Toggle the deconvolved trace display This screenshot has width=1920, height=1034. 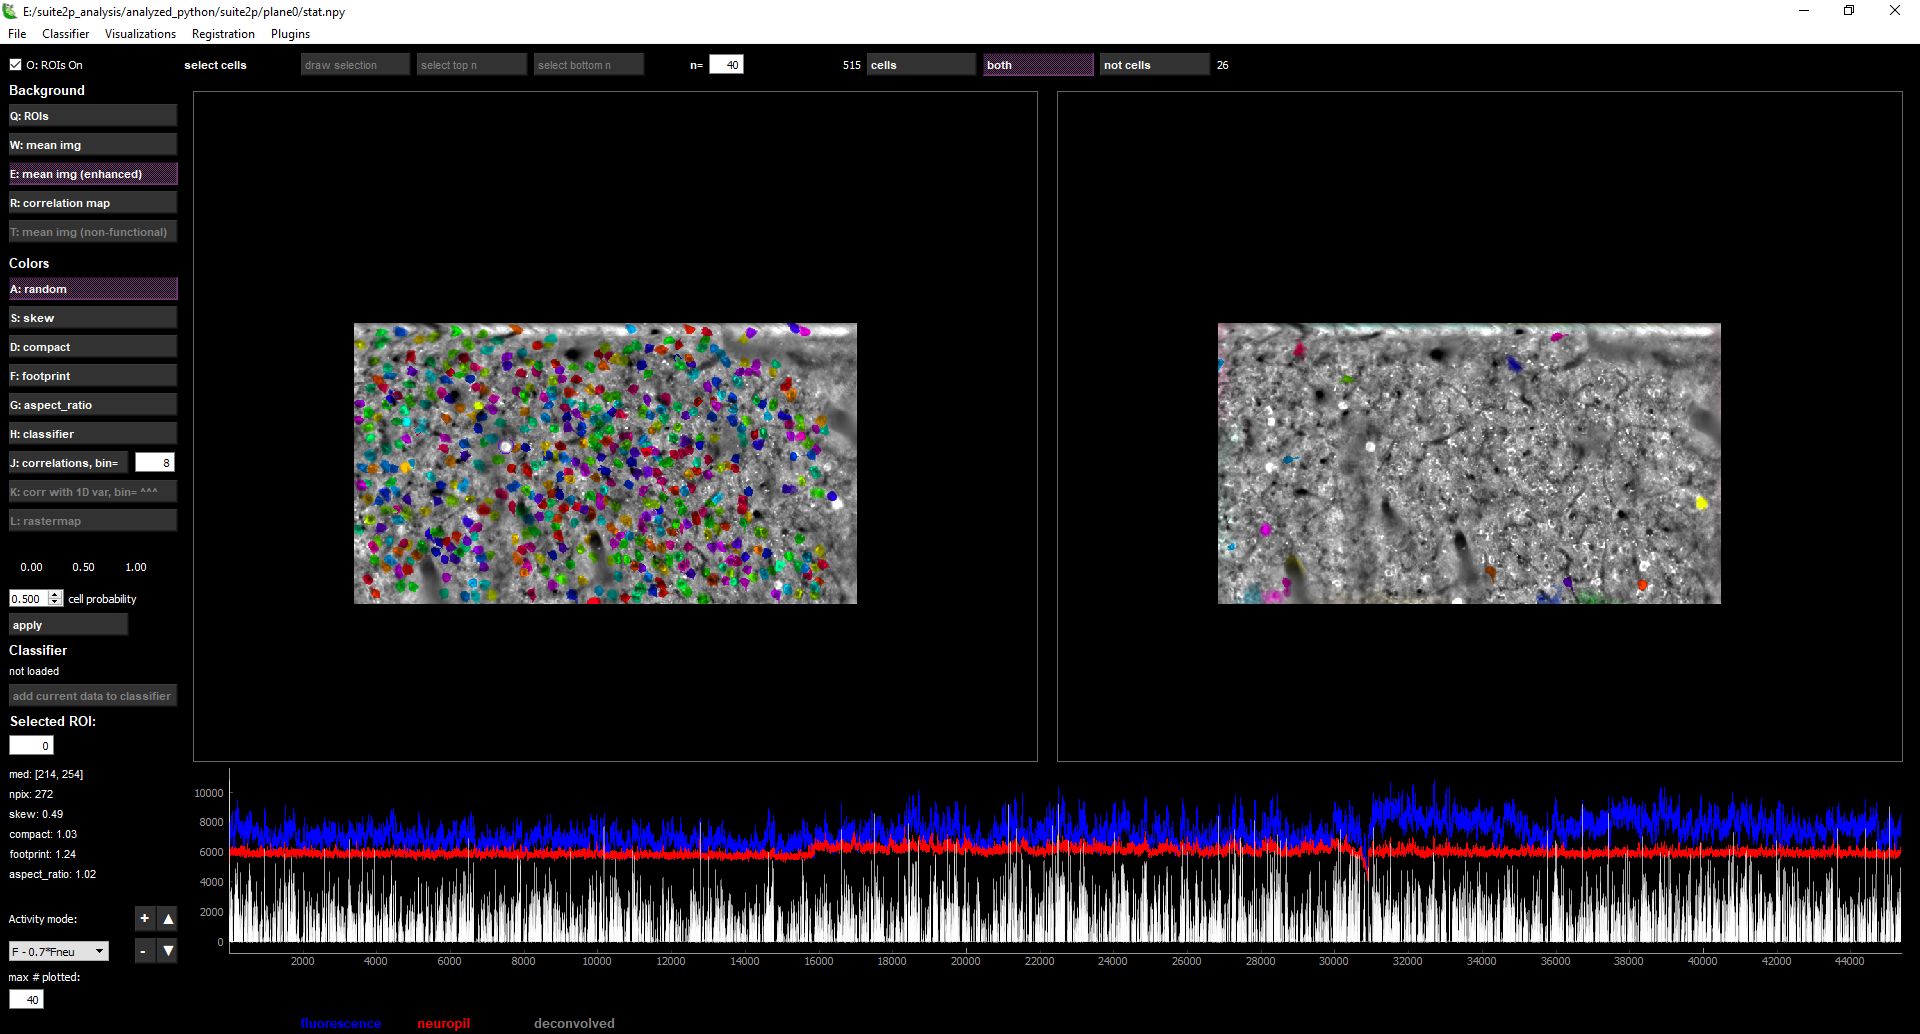pos(574,1023)
